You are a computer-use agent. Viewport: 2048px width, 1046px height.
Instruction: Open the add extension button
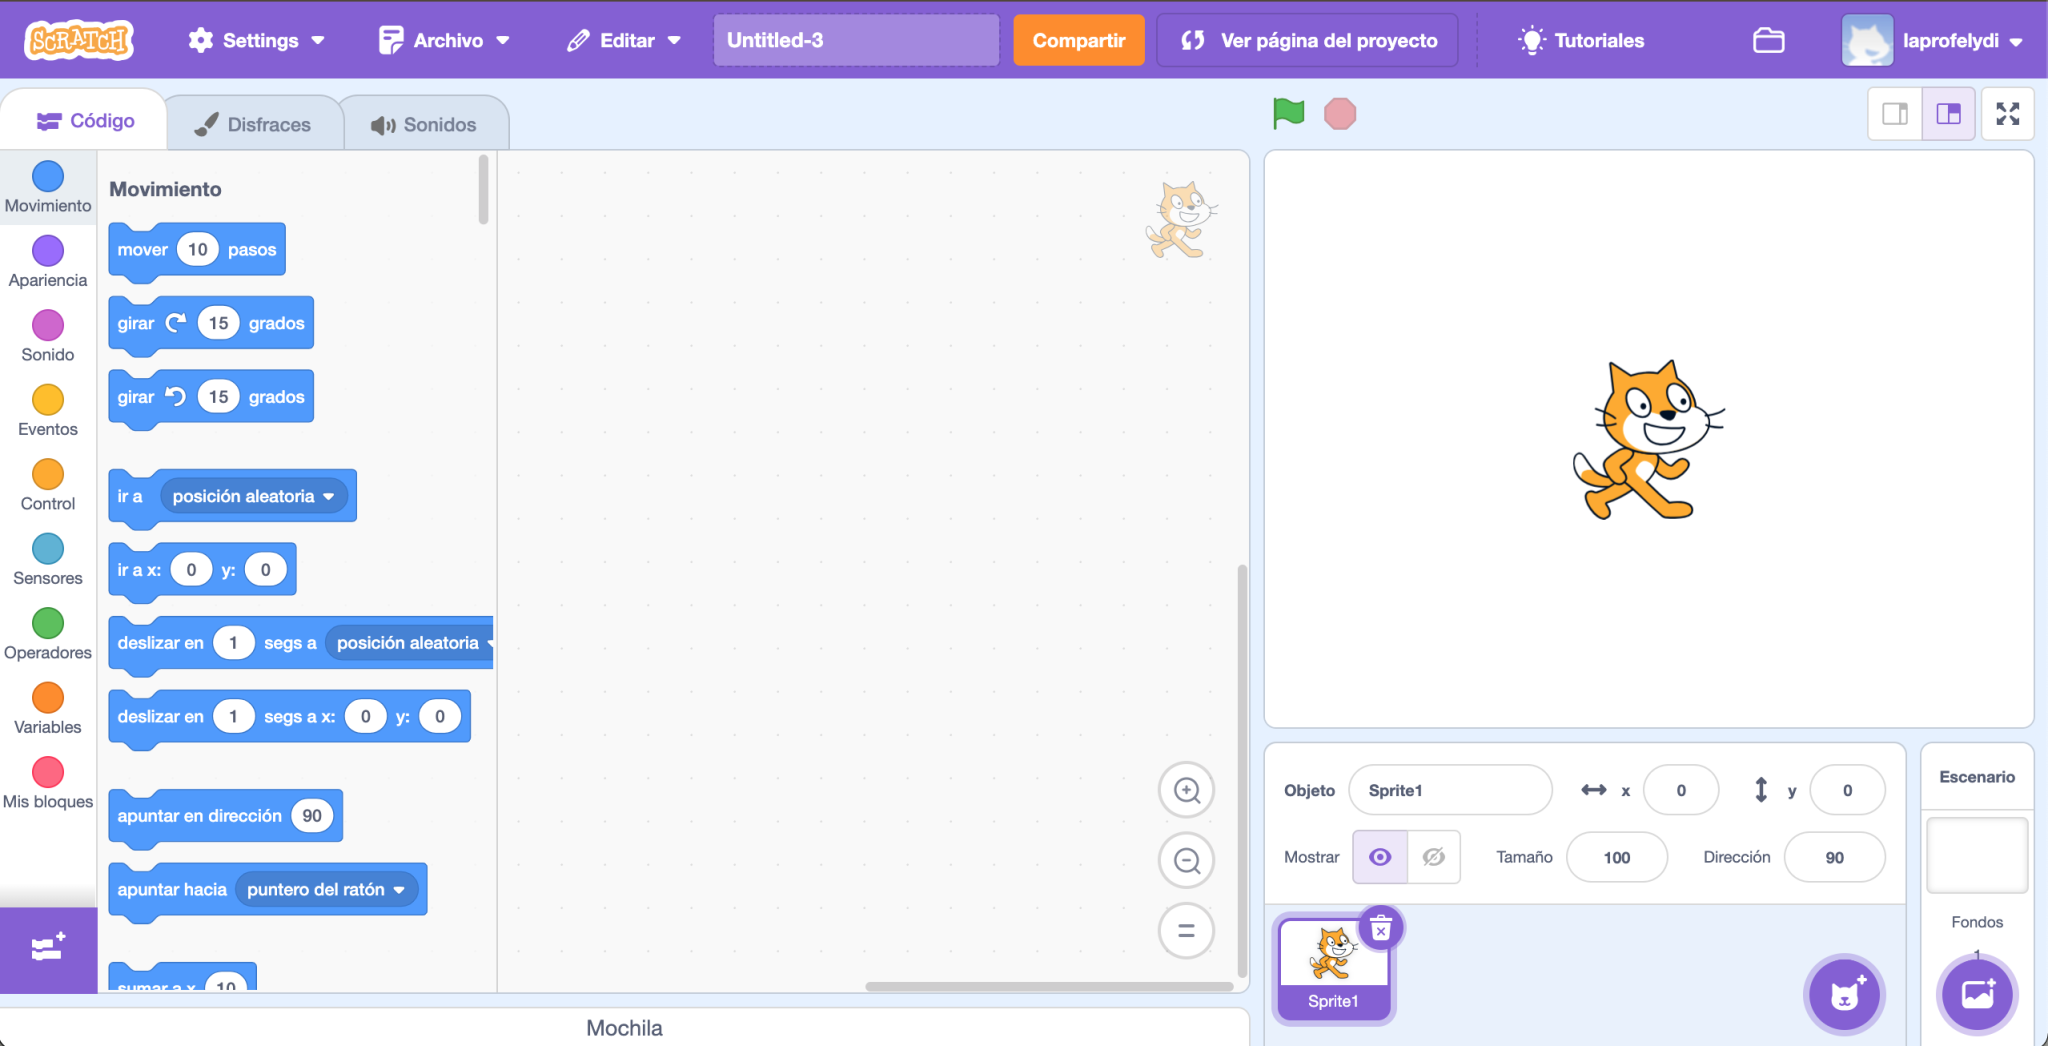(x=48, y=949)
